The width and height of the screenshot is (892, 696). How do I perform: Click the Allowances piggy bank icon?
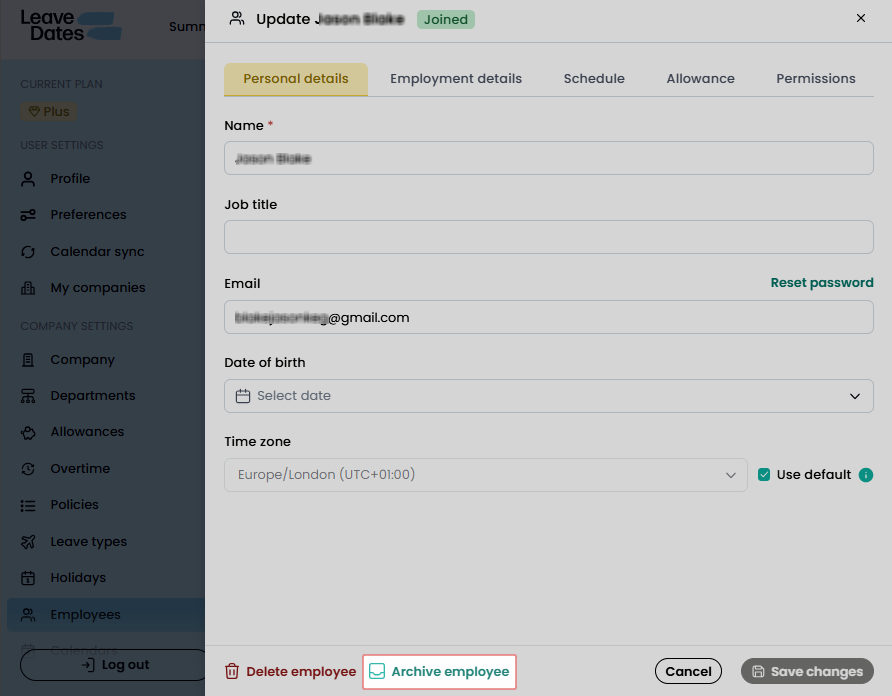(x=28, y=433)
